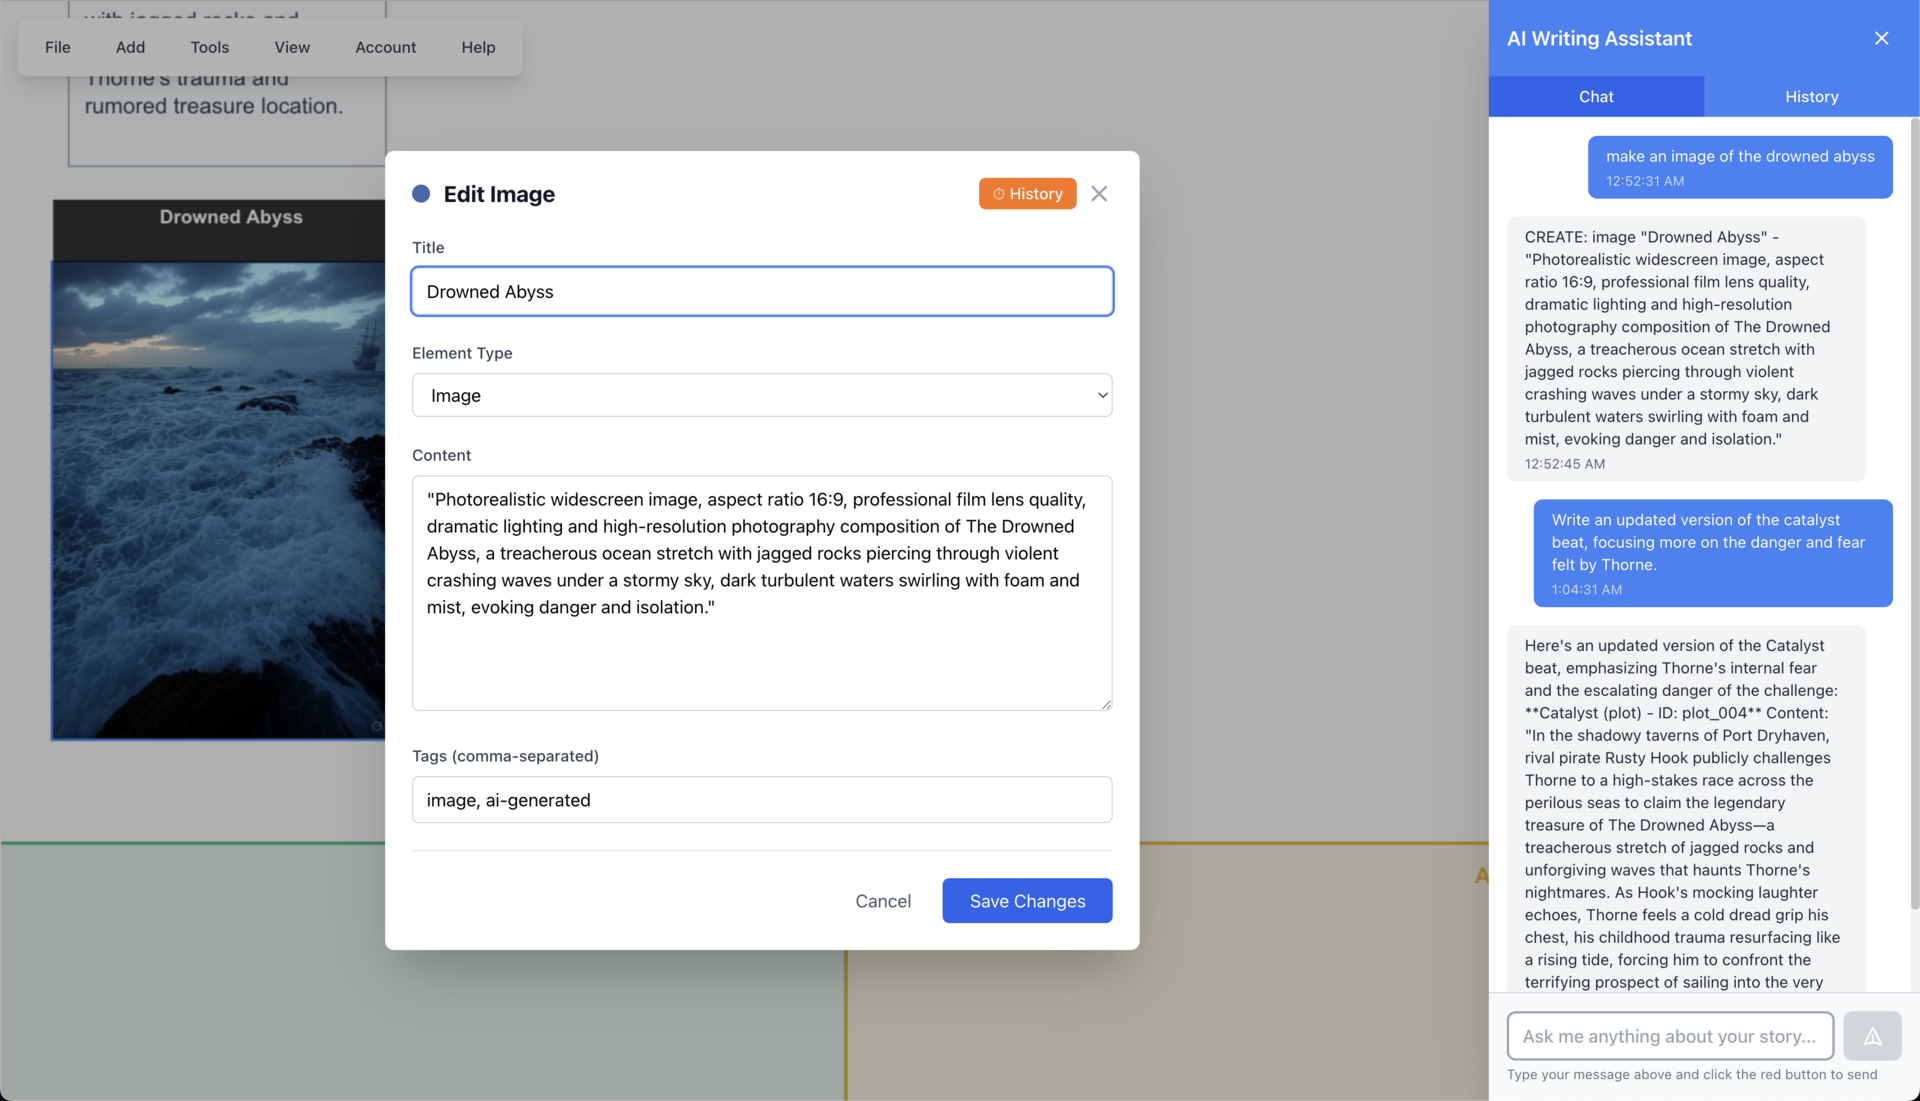Open the Account menu
Viewport: 1920px width, 1101px height.
pyautogui.click(x=385, y=47)
